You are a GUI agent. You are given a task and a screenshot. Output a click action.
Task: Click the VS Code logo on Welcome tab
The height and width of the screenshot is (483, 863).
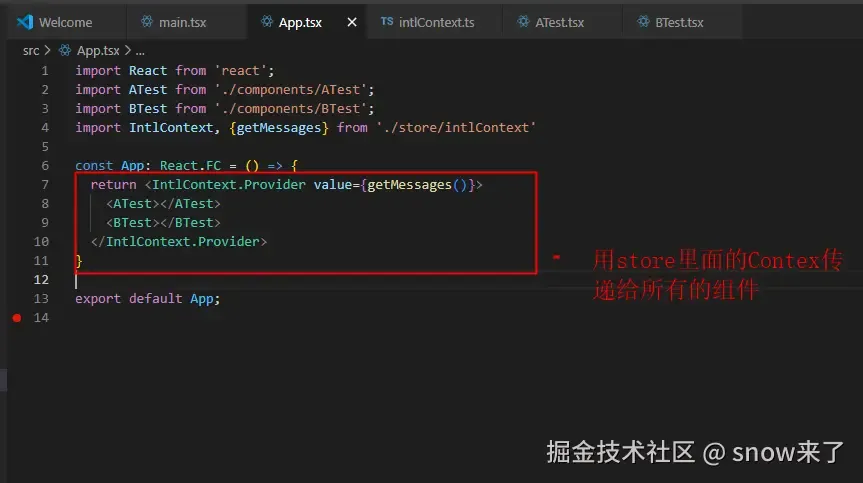pos(25,22)
